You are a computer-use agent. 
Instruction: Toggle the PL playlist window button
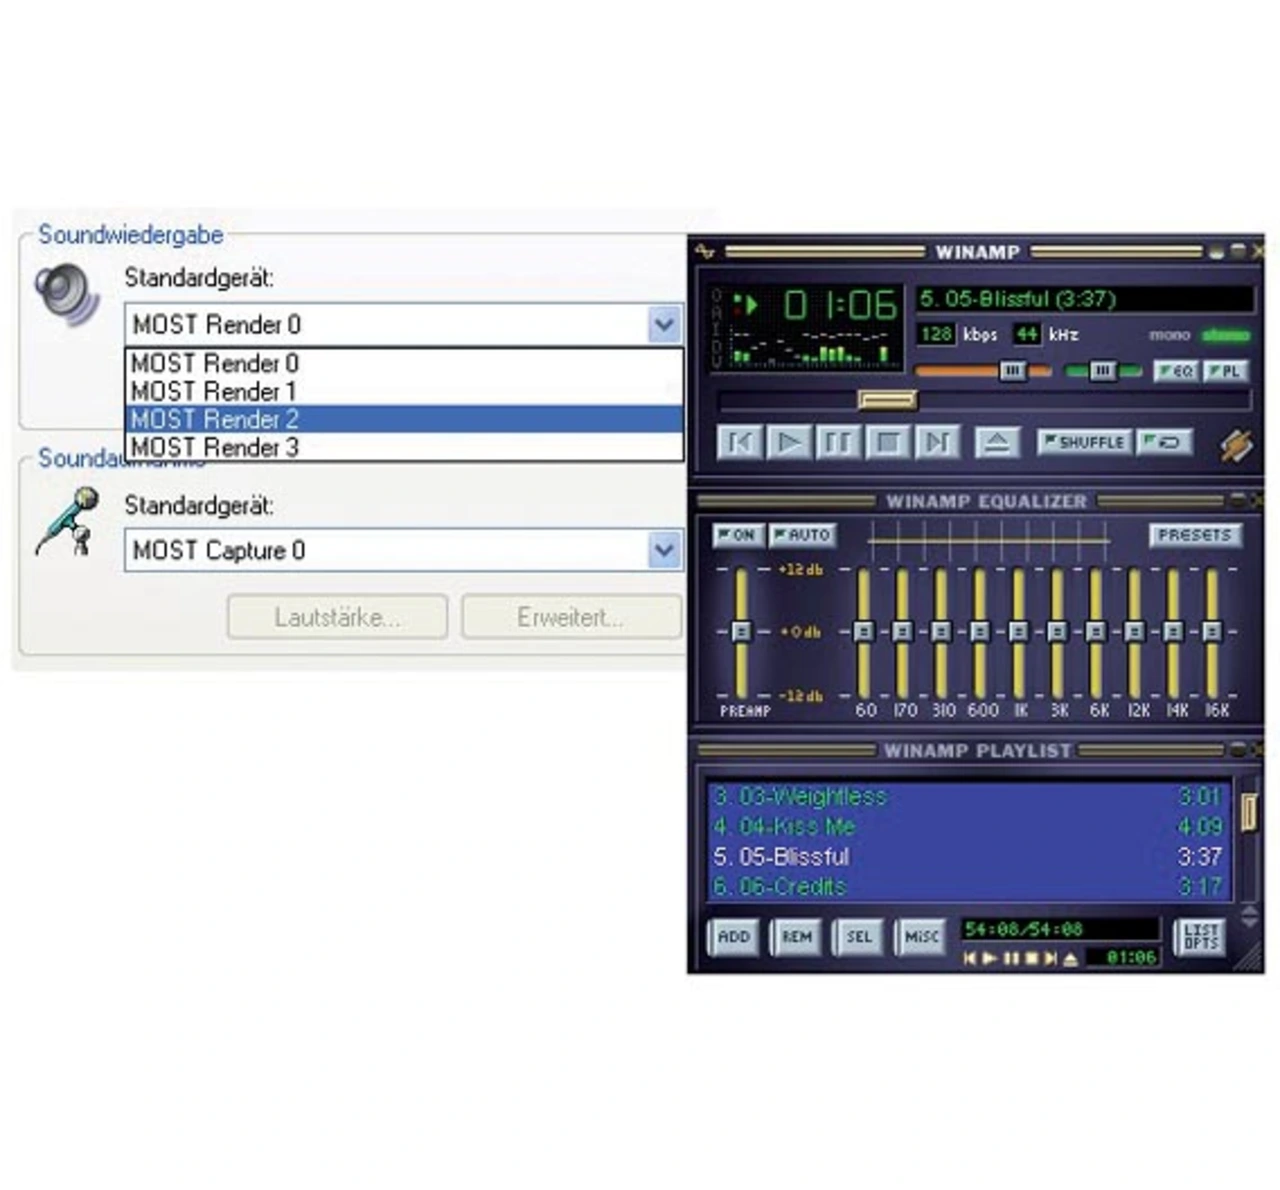[x=1226, y=371]
